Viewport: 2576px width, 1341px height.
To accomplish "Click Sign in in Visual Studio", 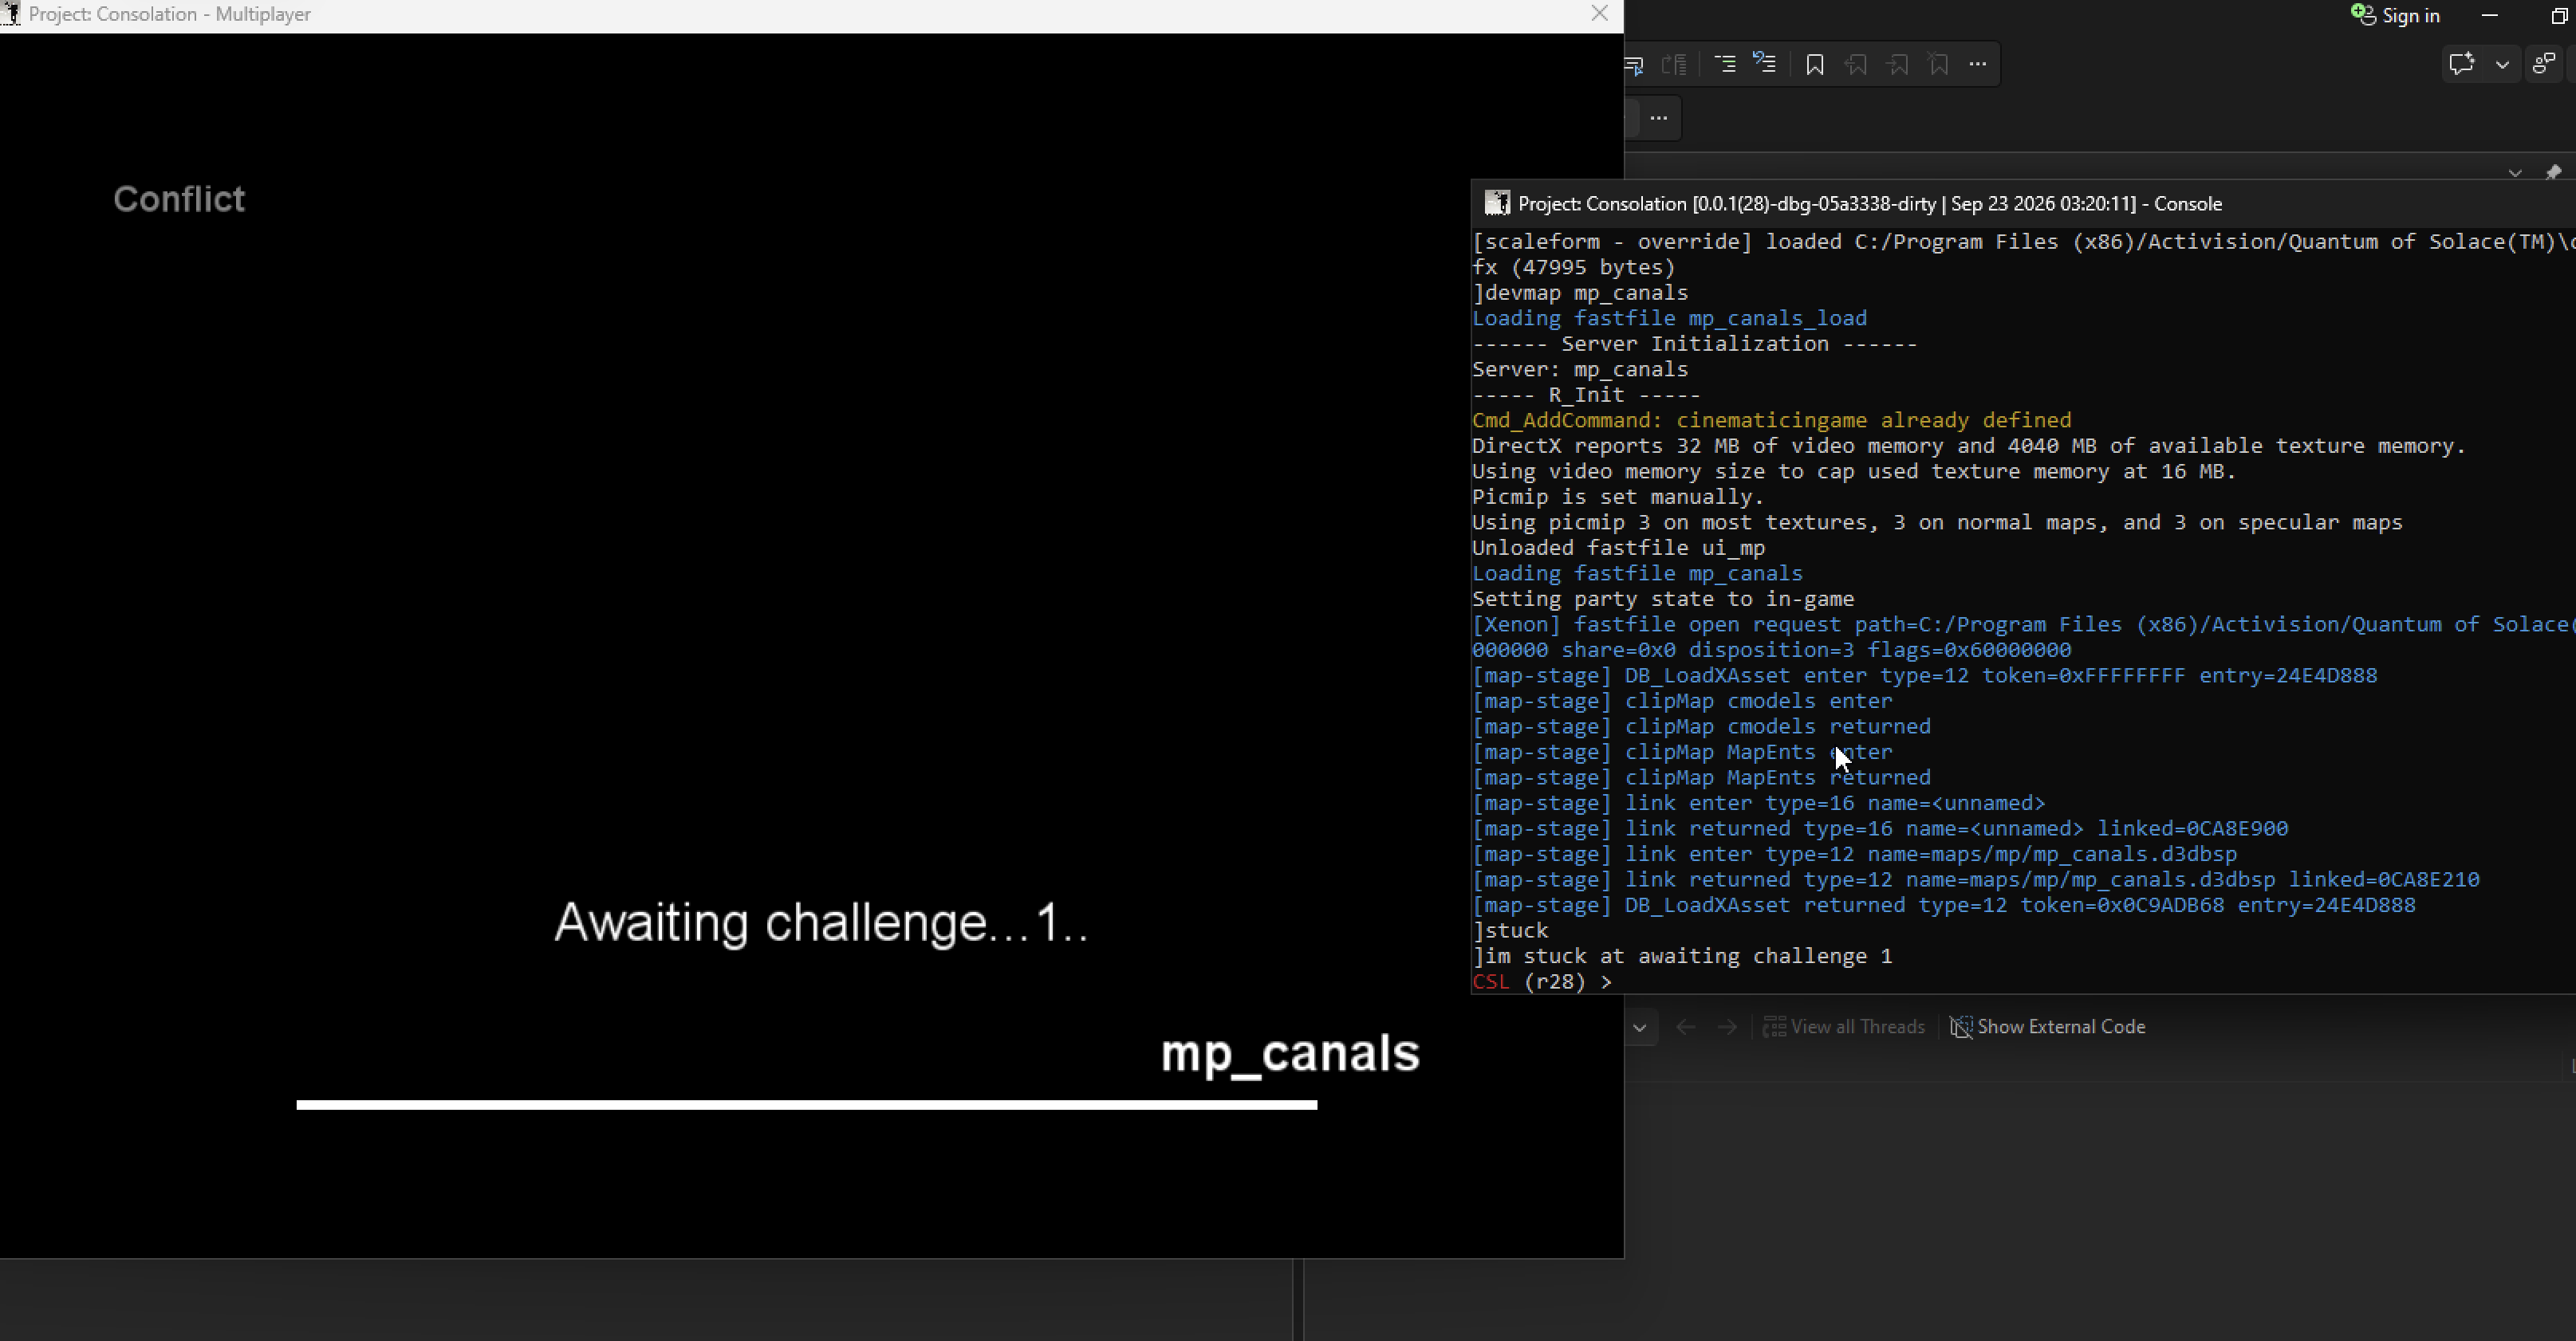I will pos(2395,15).
